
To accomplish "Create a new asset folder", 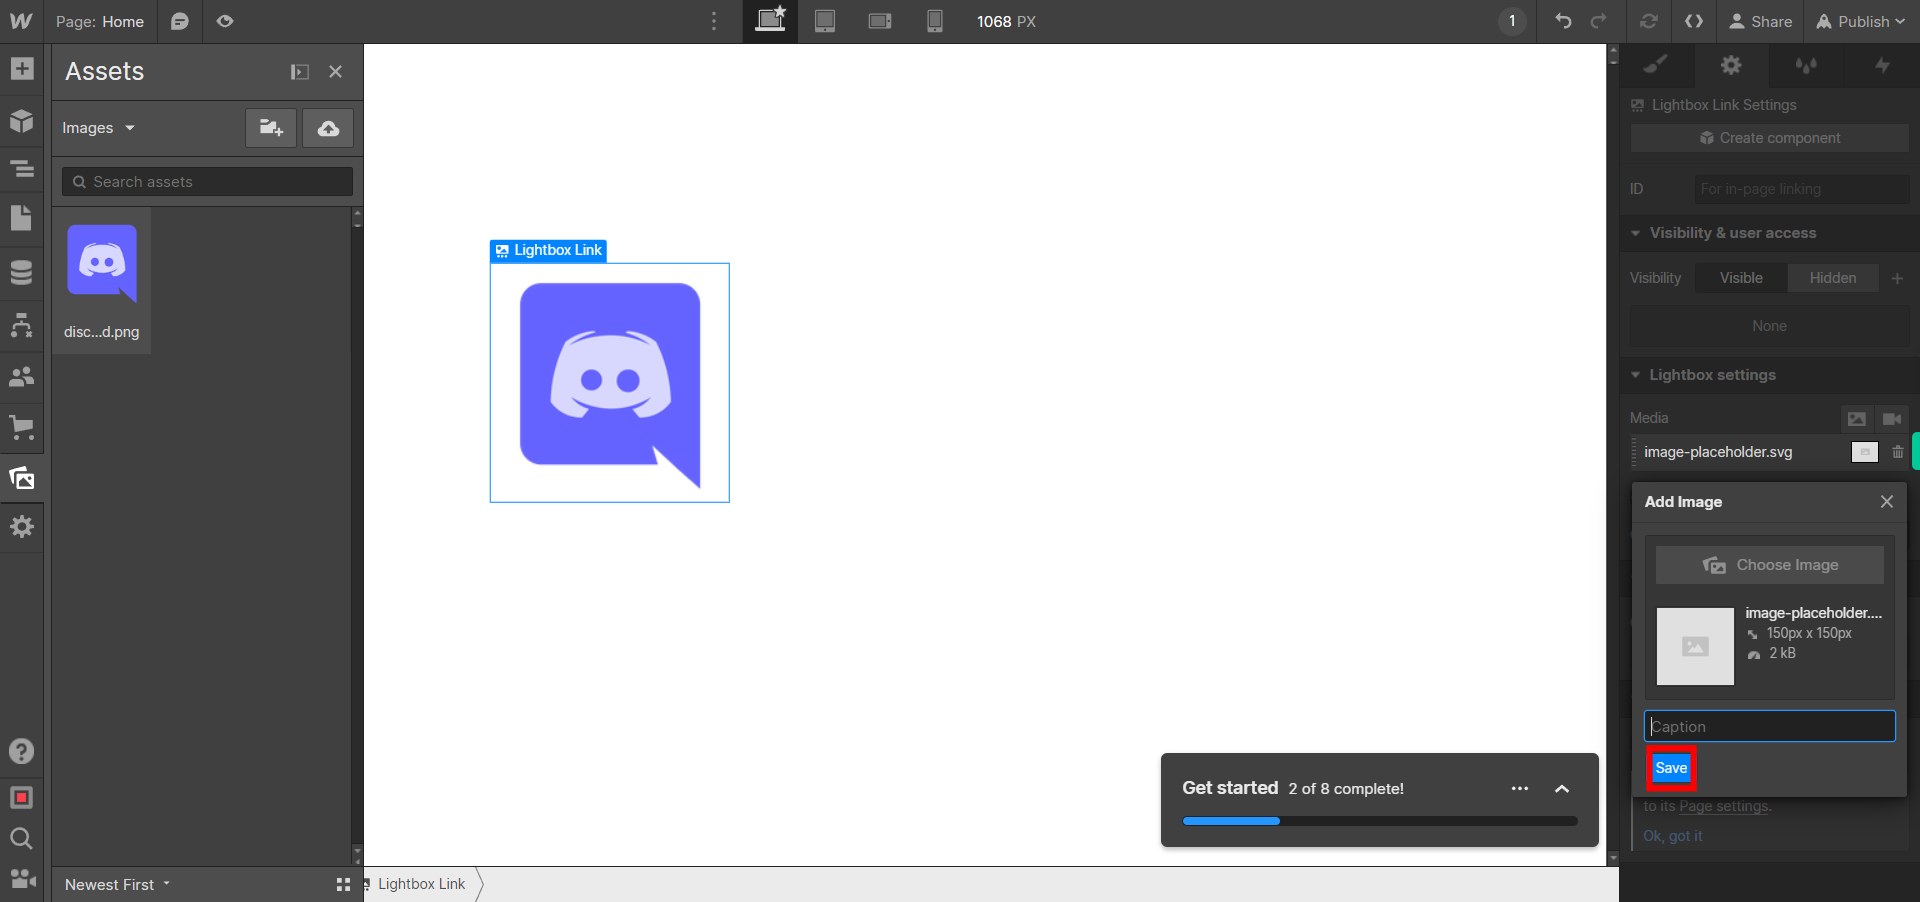I will pos(271,128).
